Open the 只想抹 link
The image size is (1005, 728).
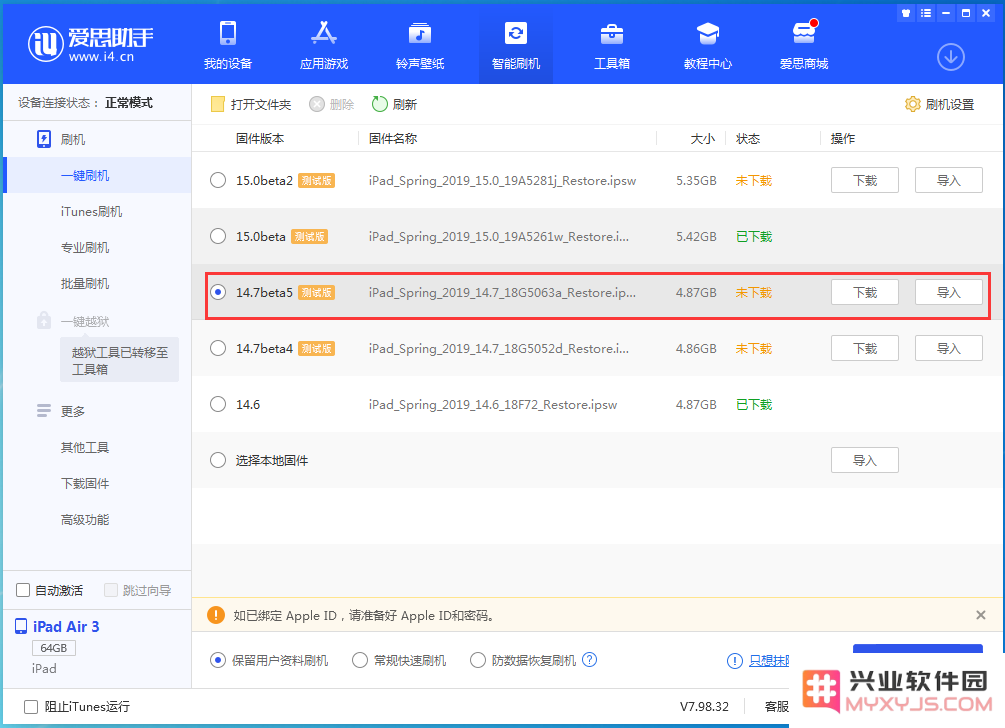pyautogui.click(x=769, y=661)
